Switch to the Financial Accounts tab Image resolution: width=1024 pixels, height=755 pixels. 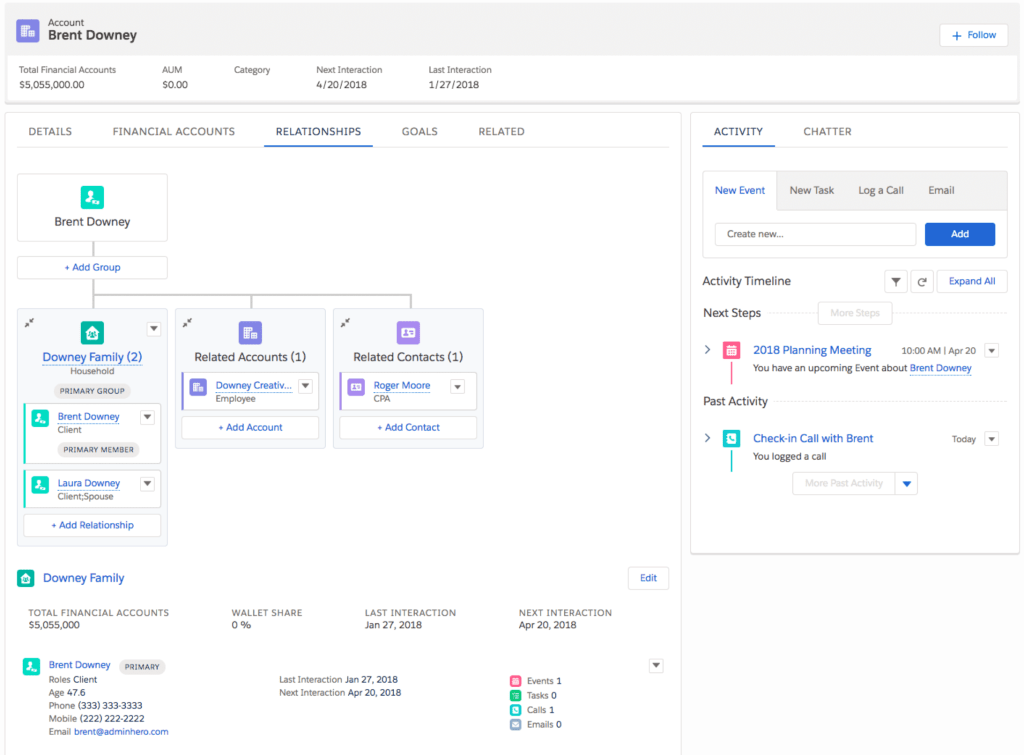173,132
